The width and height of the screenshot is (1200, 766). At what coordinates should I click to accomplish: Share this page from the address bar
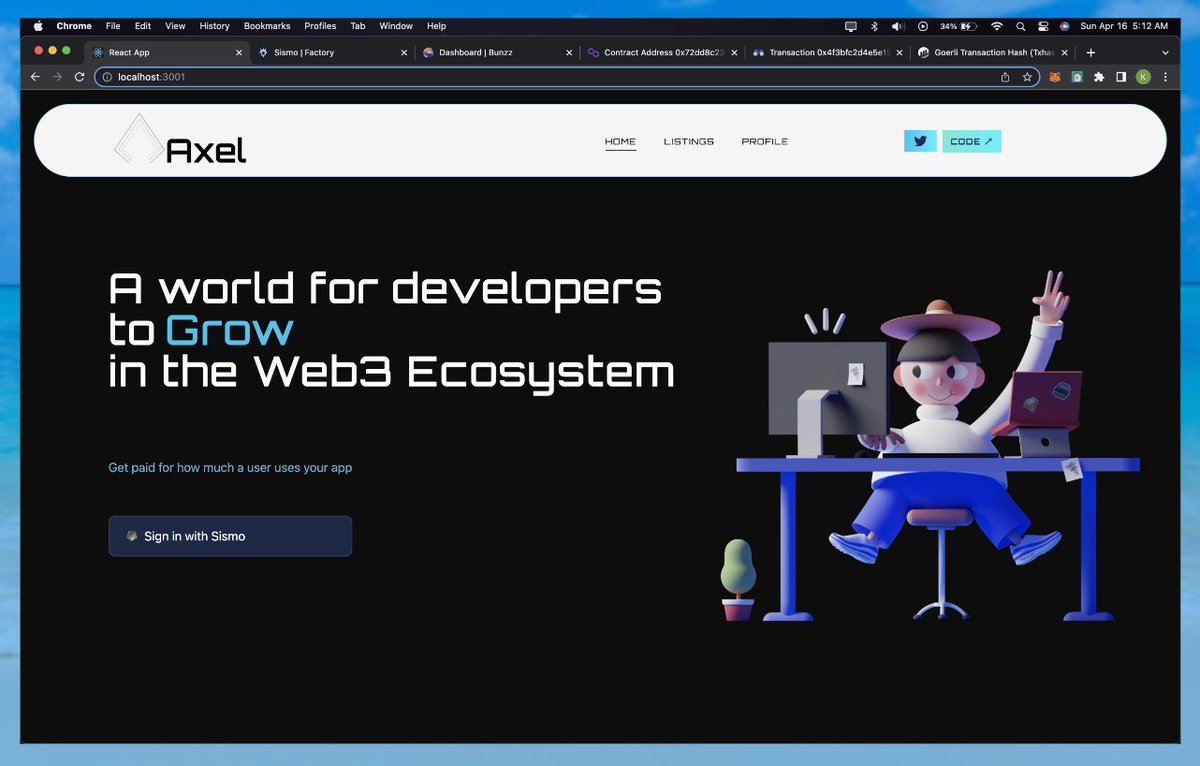[1005, 77]
